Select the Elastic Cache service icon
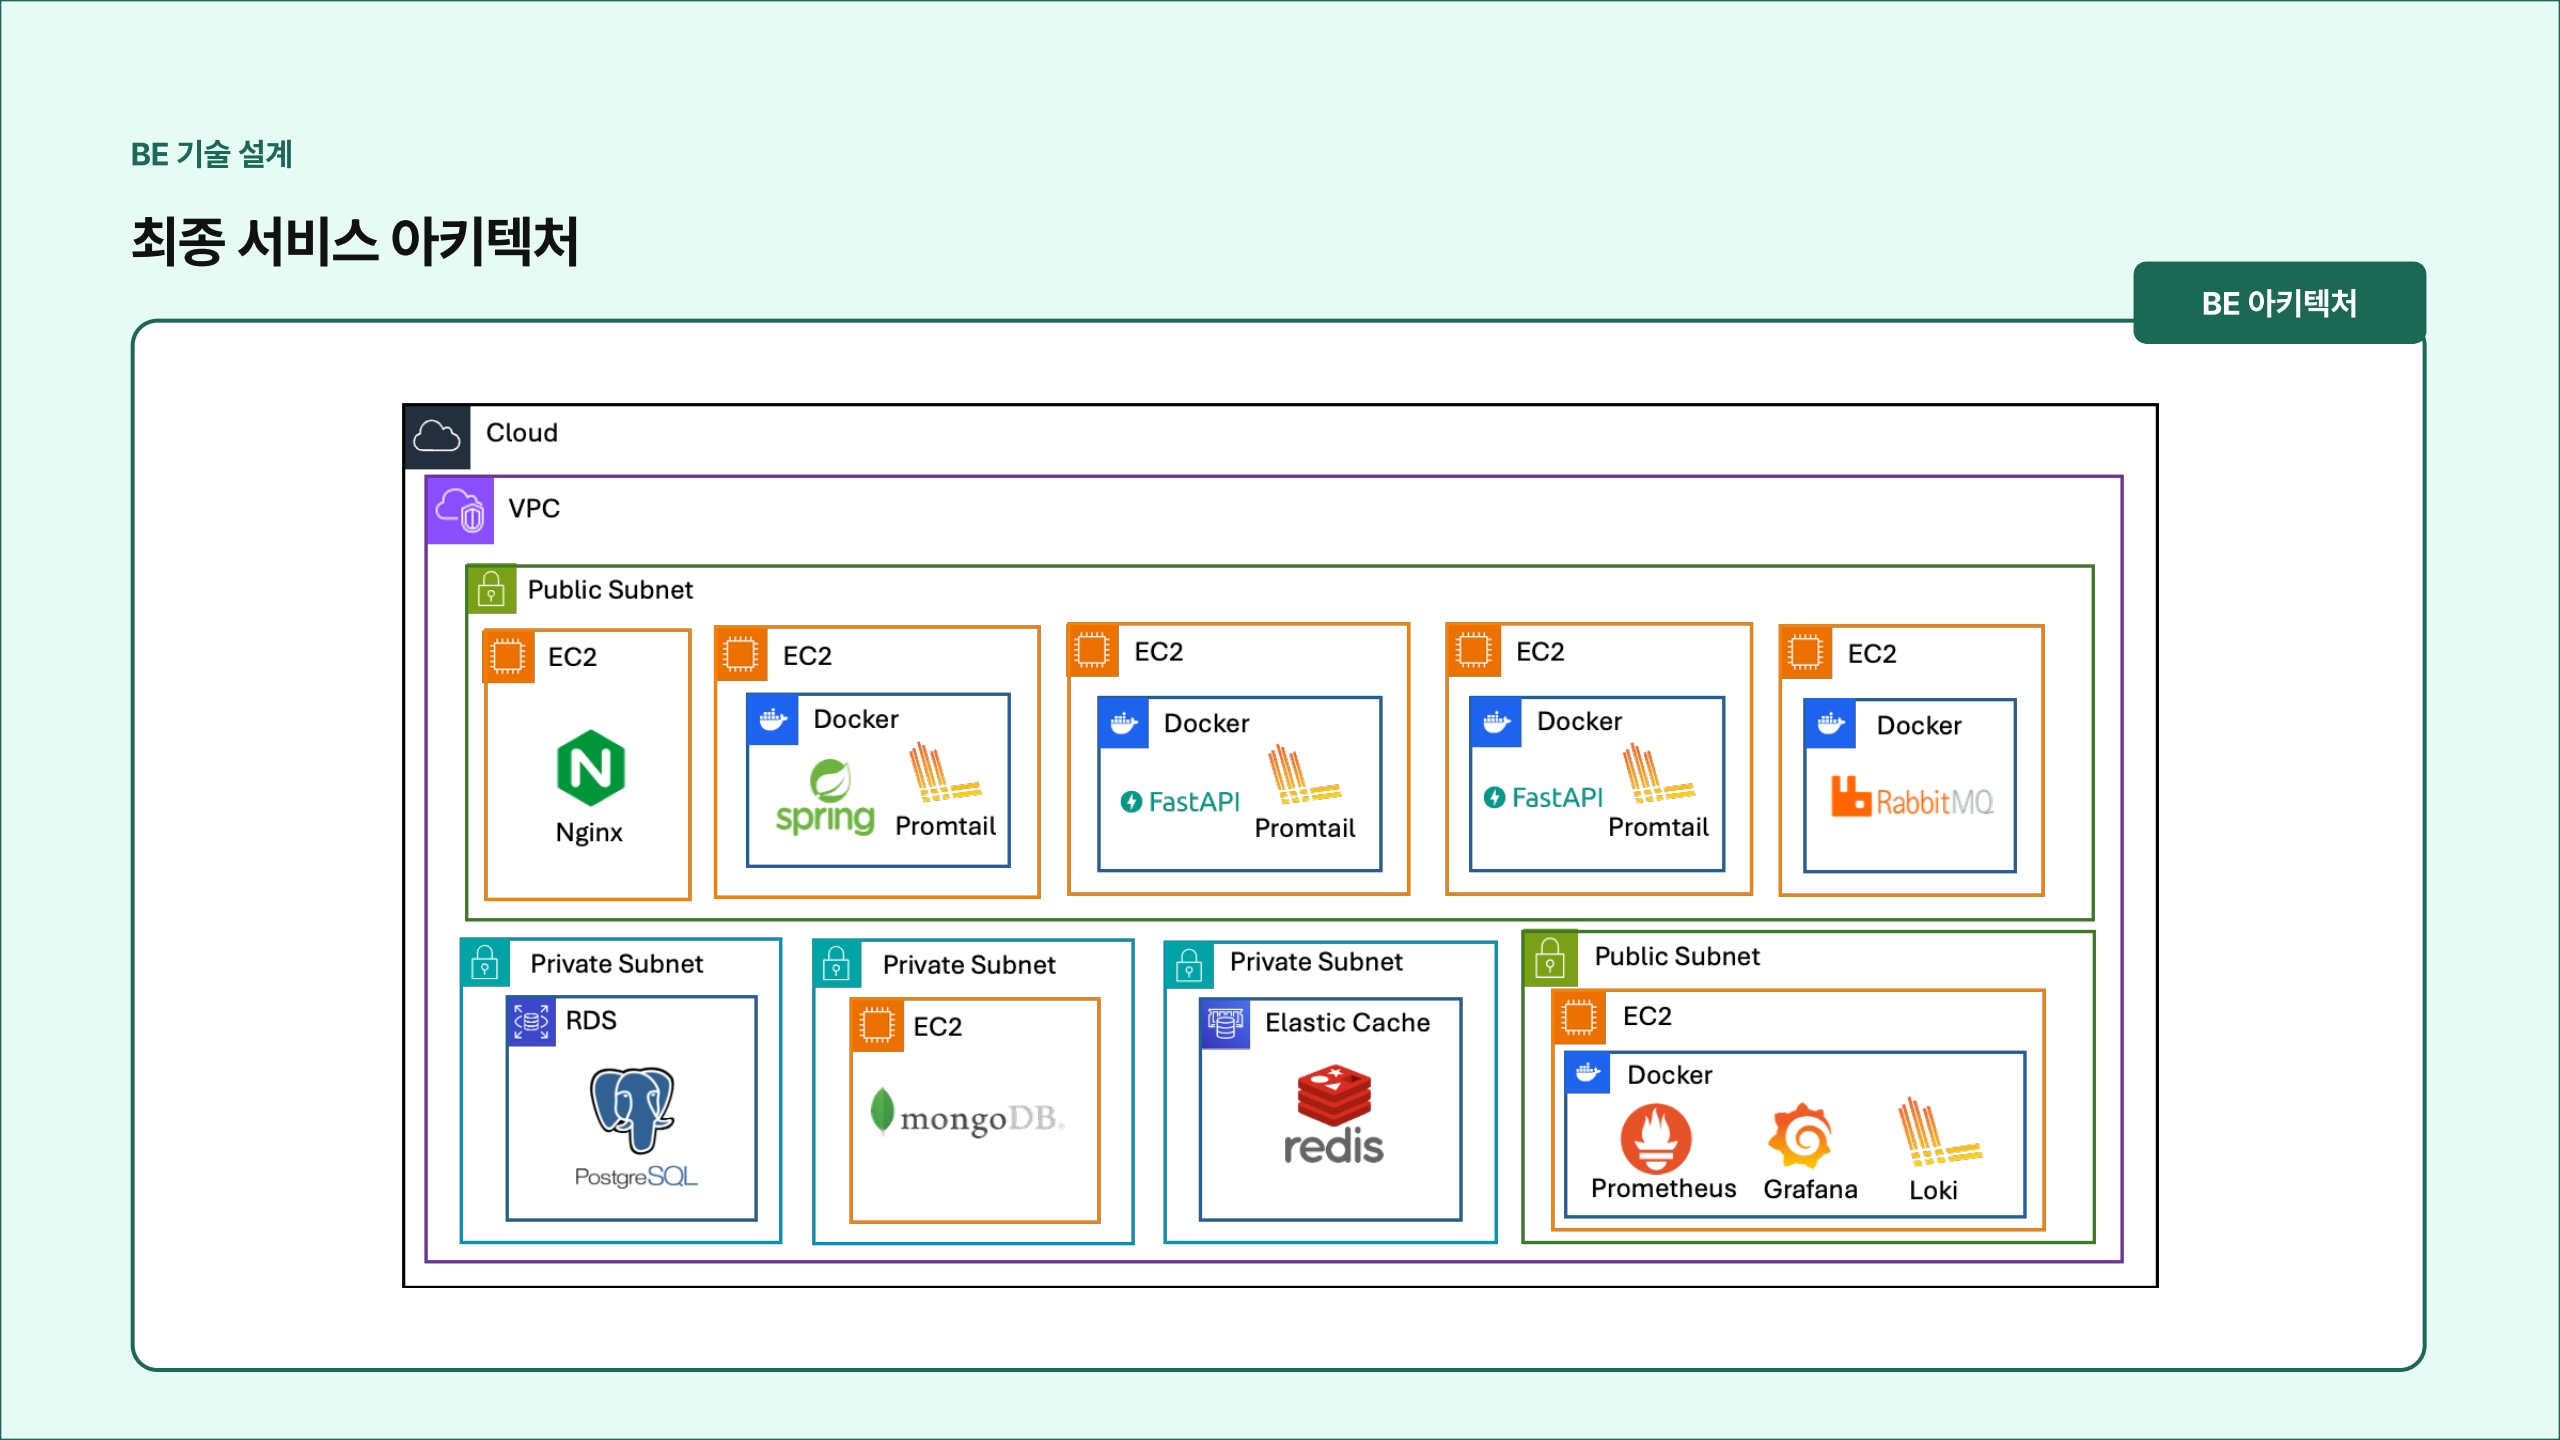 pyautogui.click(x=1225, y=1023)
